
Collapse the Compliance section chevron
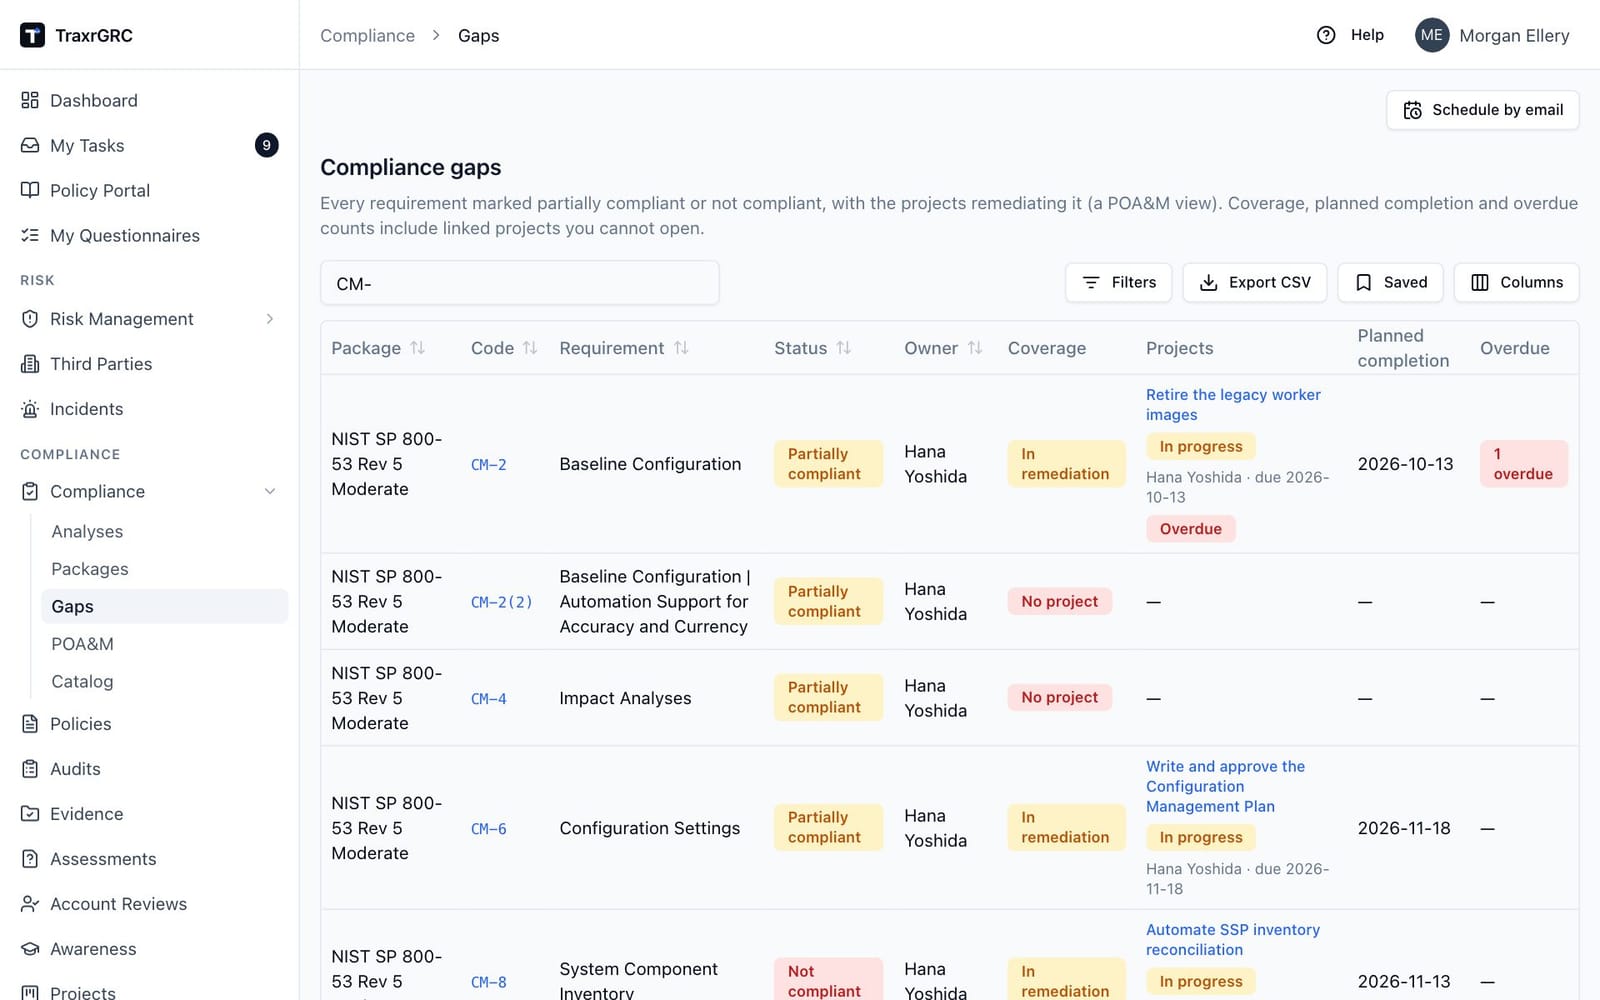coord(270,491)
